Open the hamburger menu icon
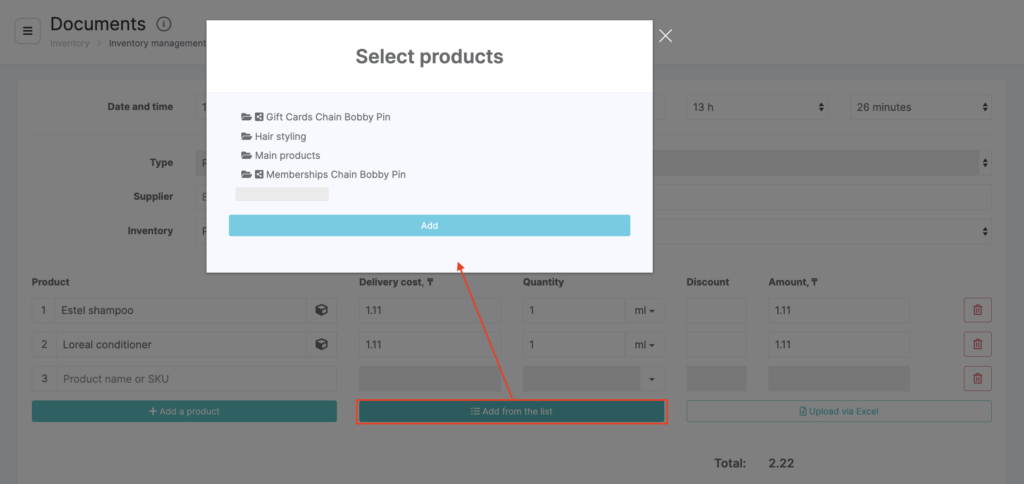Image resolution: width=1024 pixels, height=484 pixels. tap(27, 31)
